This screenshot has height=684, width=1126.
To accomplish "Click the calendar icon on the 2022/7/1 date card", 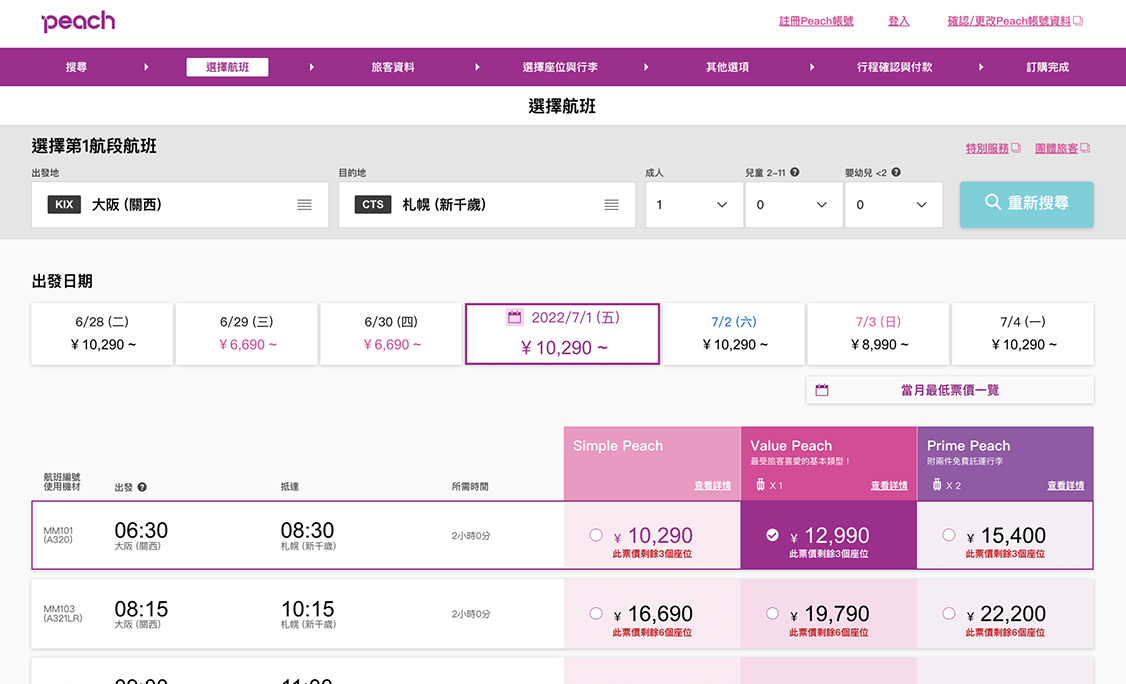I will (514, 317).
